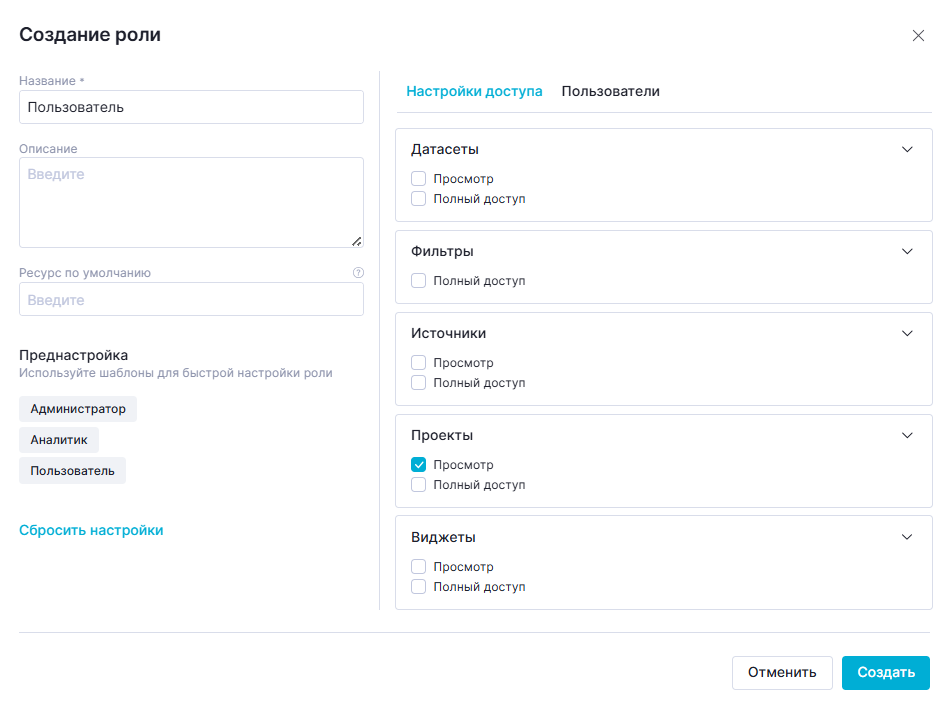Click the help icon near default resource

point(358,272)
